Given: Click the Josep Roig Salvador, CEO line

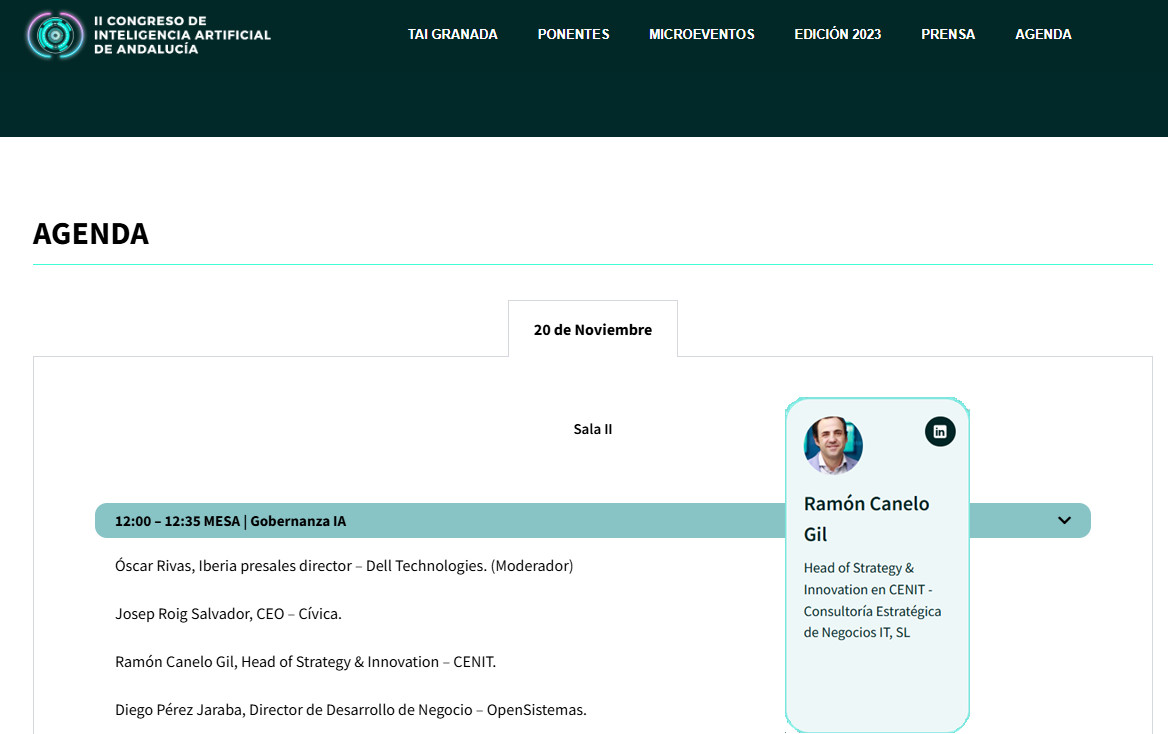Looking at the screenshot, I should [228, 614].
